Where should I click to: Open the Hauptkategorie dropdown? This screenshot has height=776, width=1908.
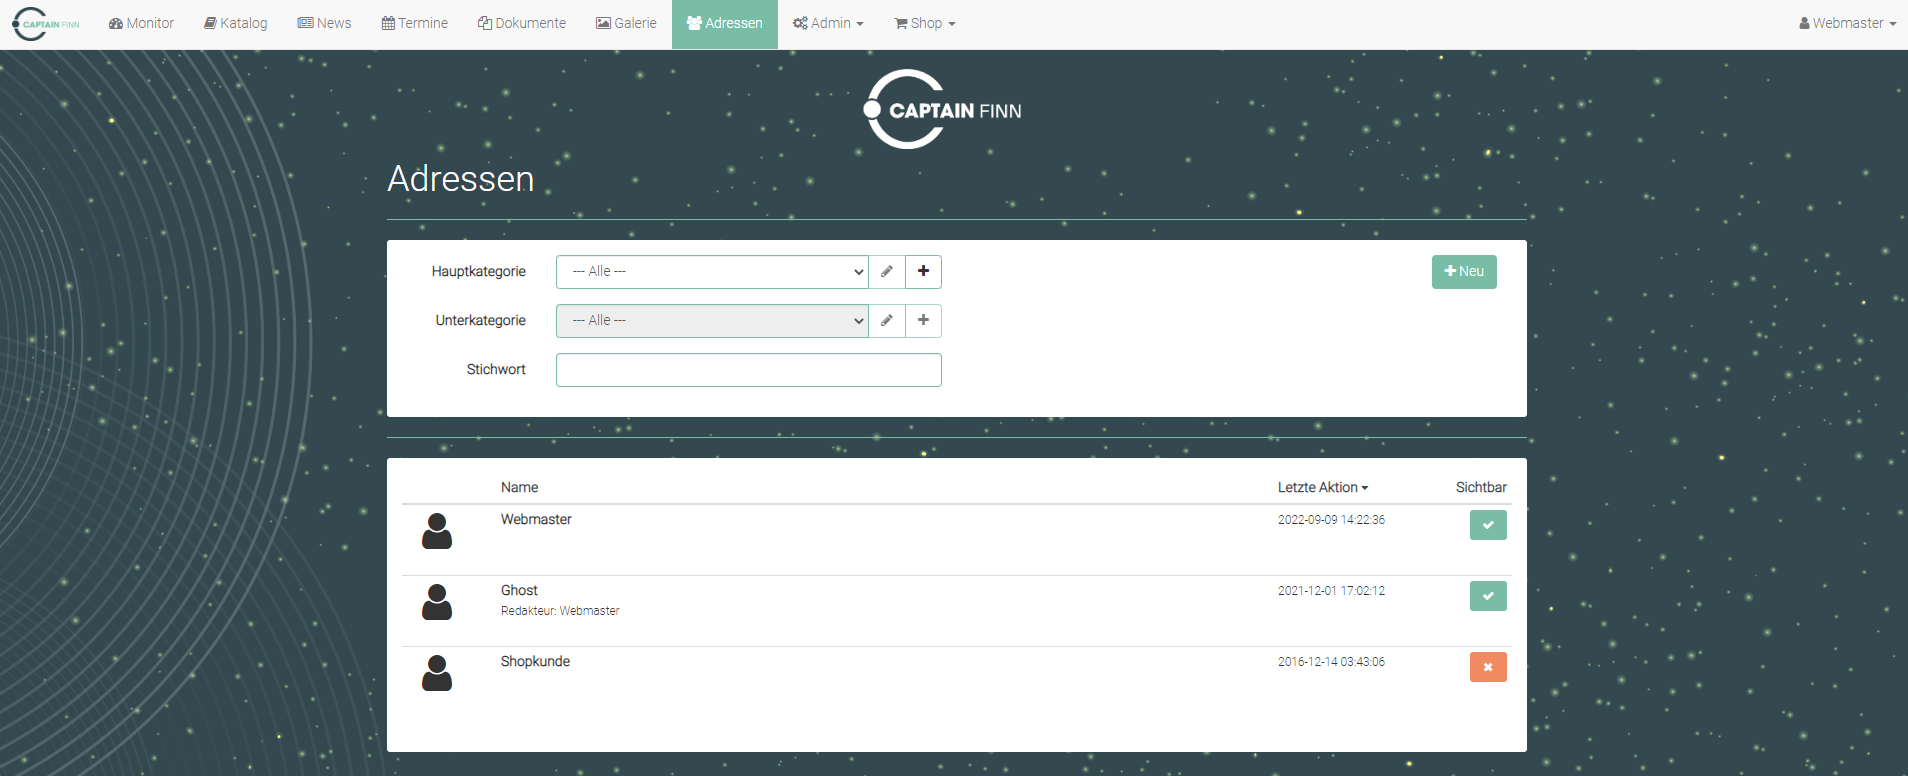[711, 272]
